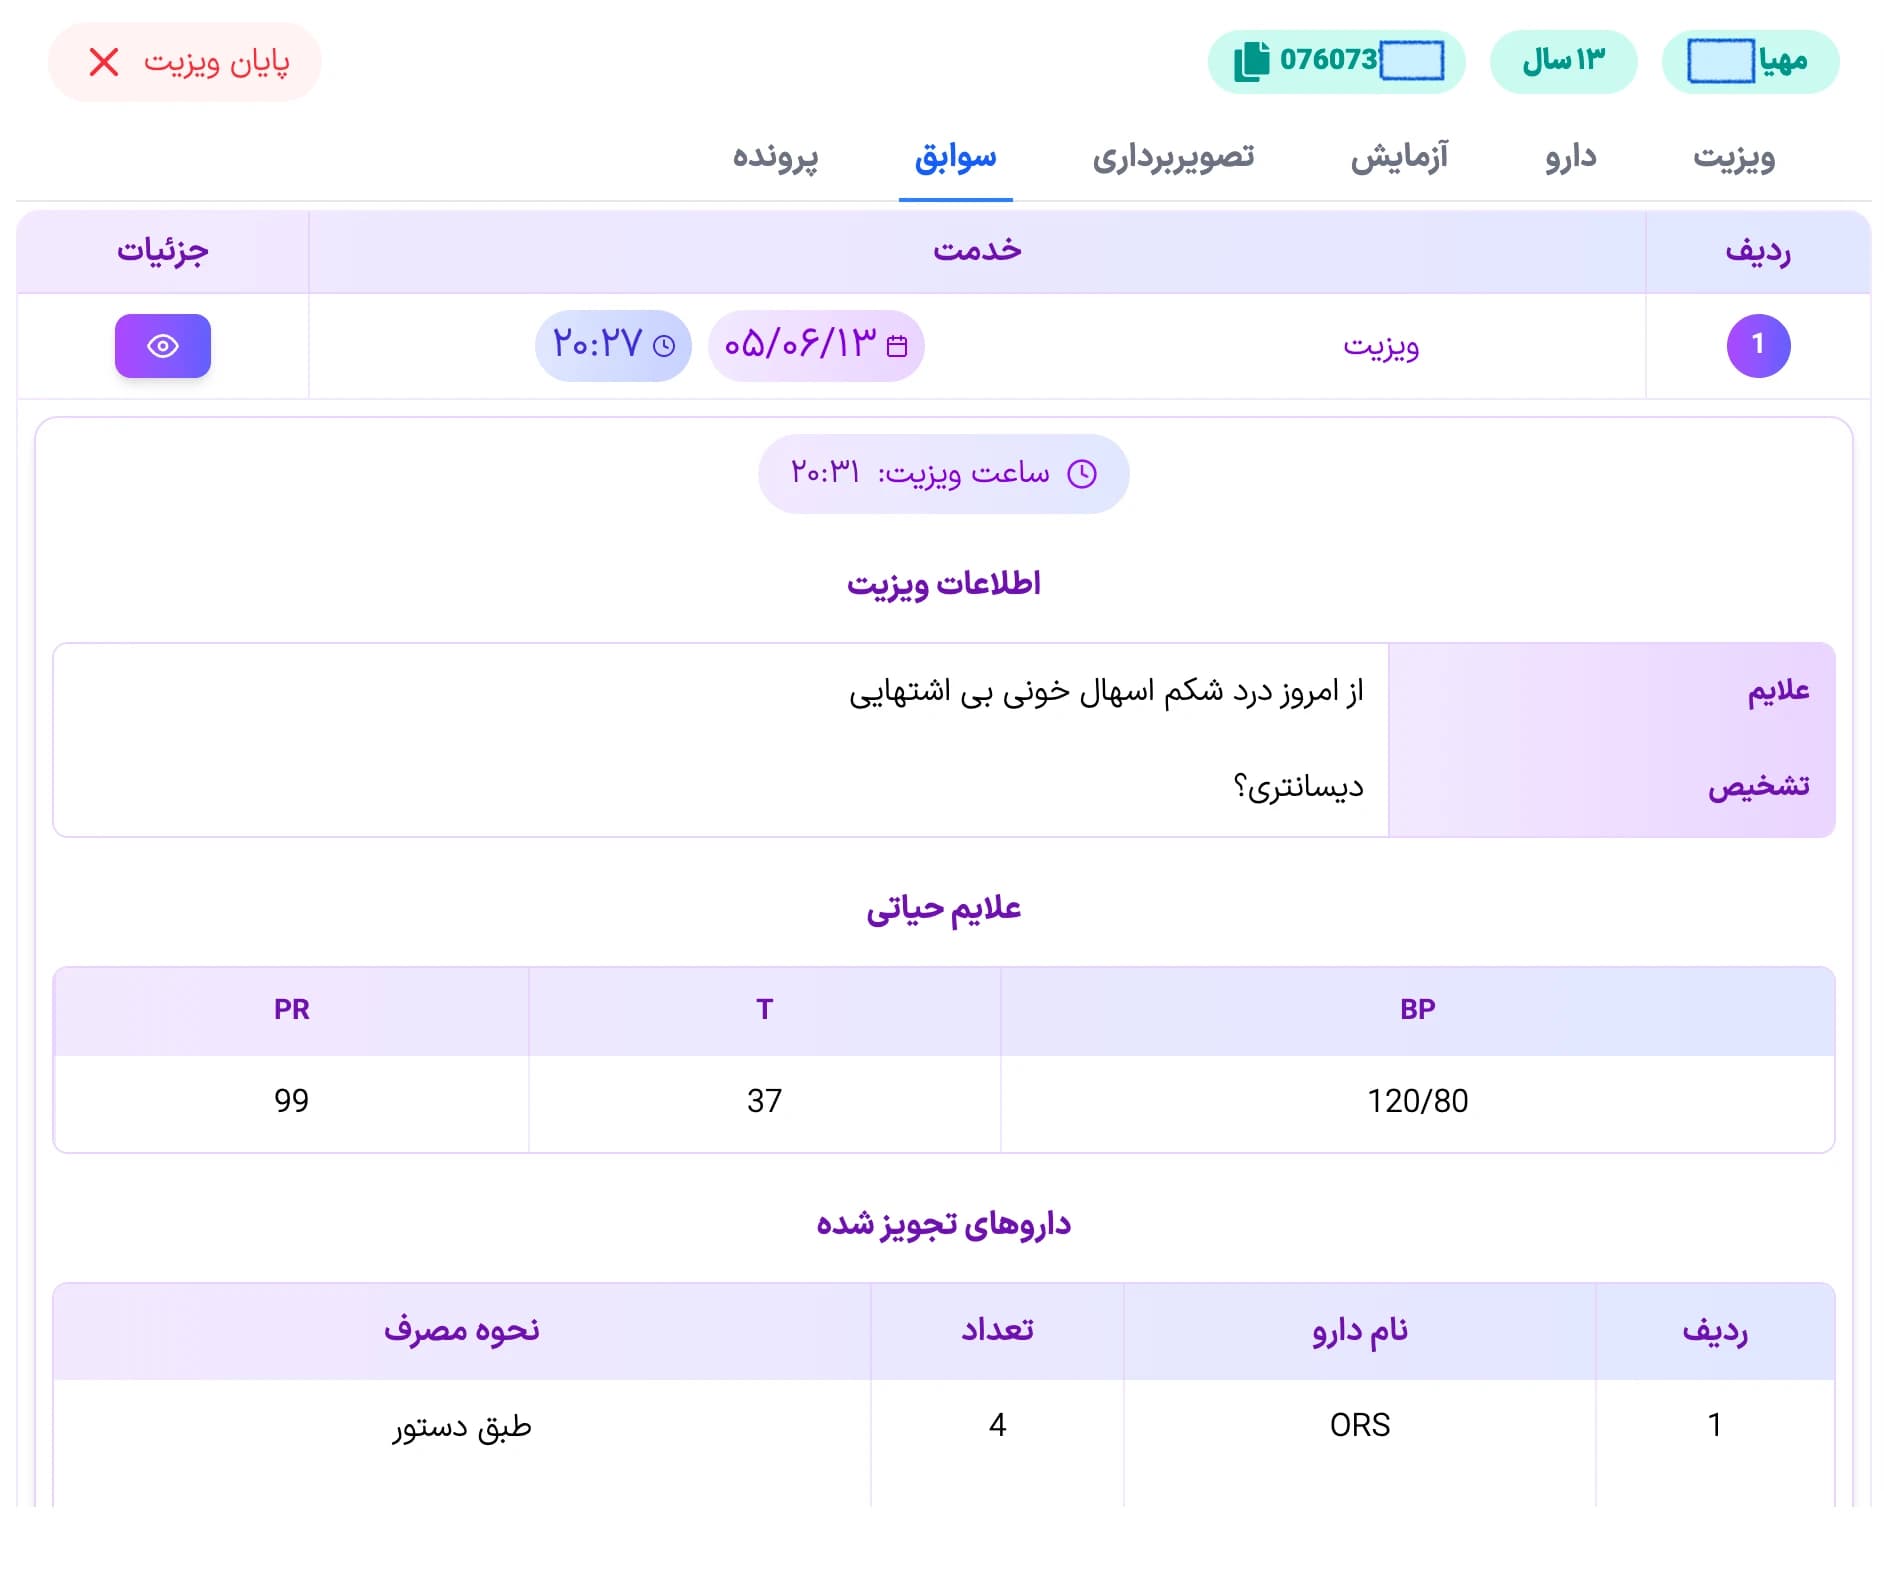Click the اطلاعات ویزیت heading
The width and height of the screenshot is (1884, 1590).
point(943,583)
